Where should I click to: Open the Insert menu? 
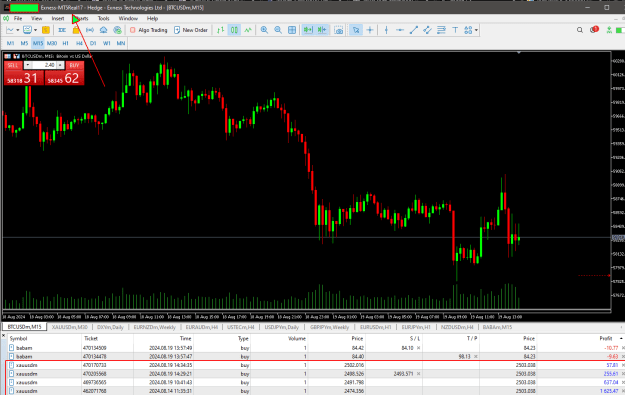[58, 18]
